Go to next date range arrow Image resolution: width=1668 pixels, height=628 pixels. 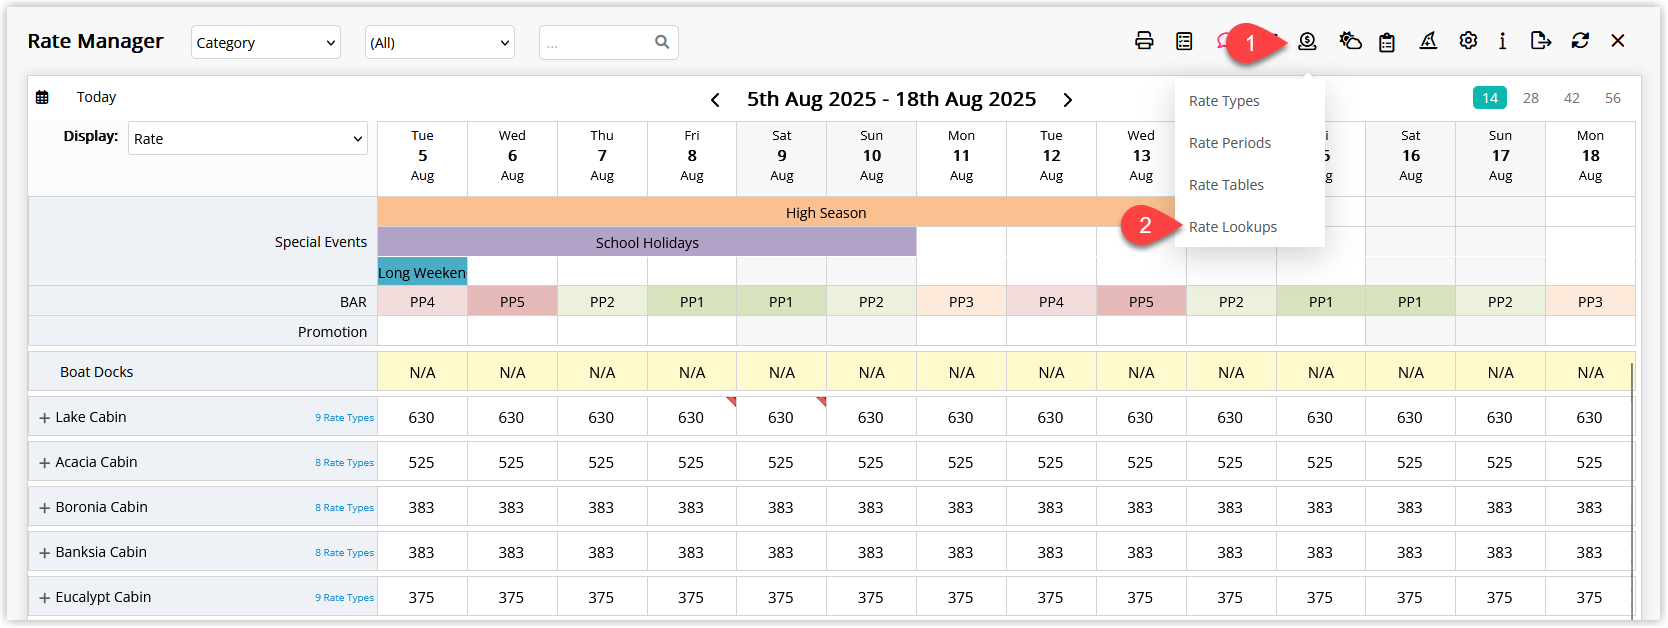coord(1068,100)
